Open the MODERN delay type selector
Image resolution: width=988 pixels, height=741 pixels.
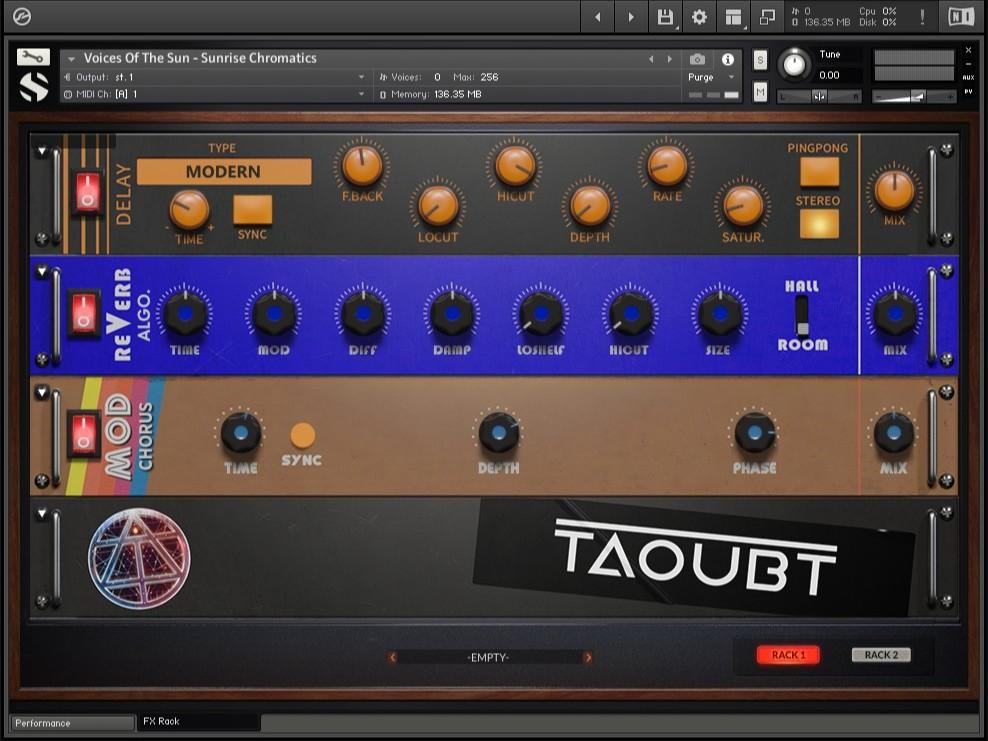pos(223,172)
